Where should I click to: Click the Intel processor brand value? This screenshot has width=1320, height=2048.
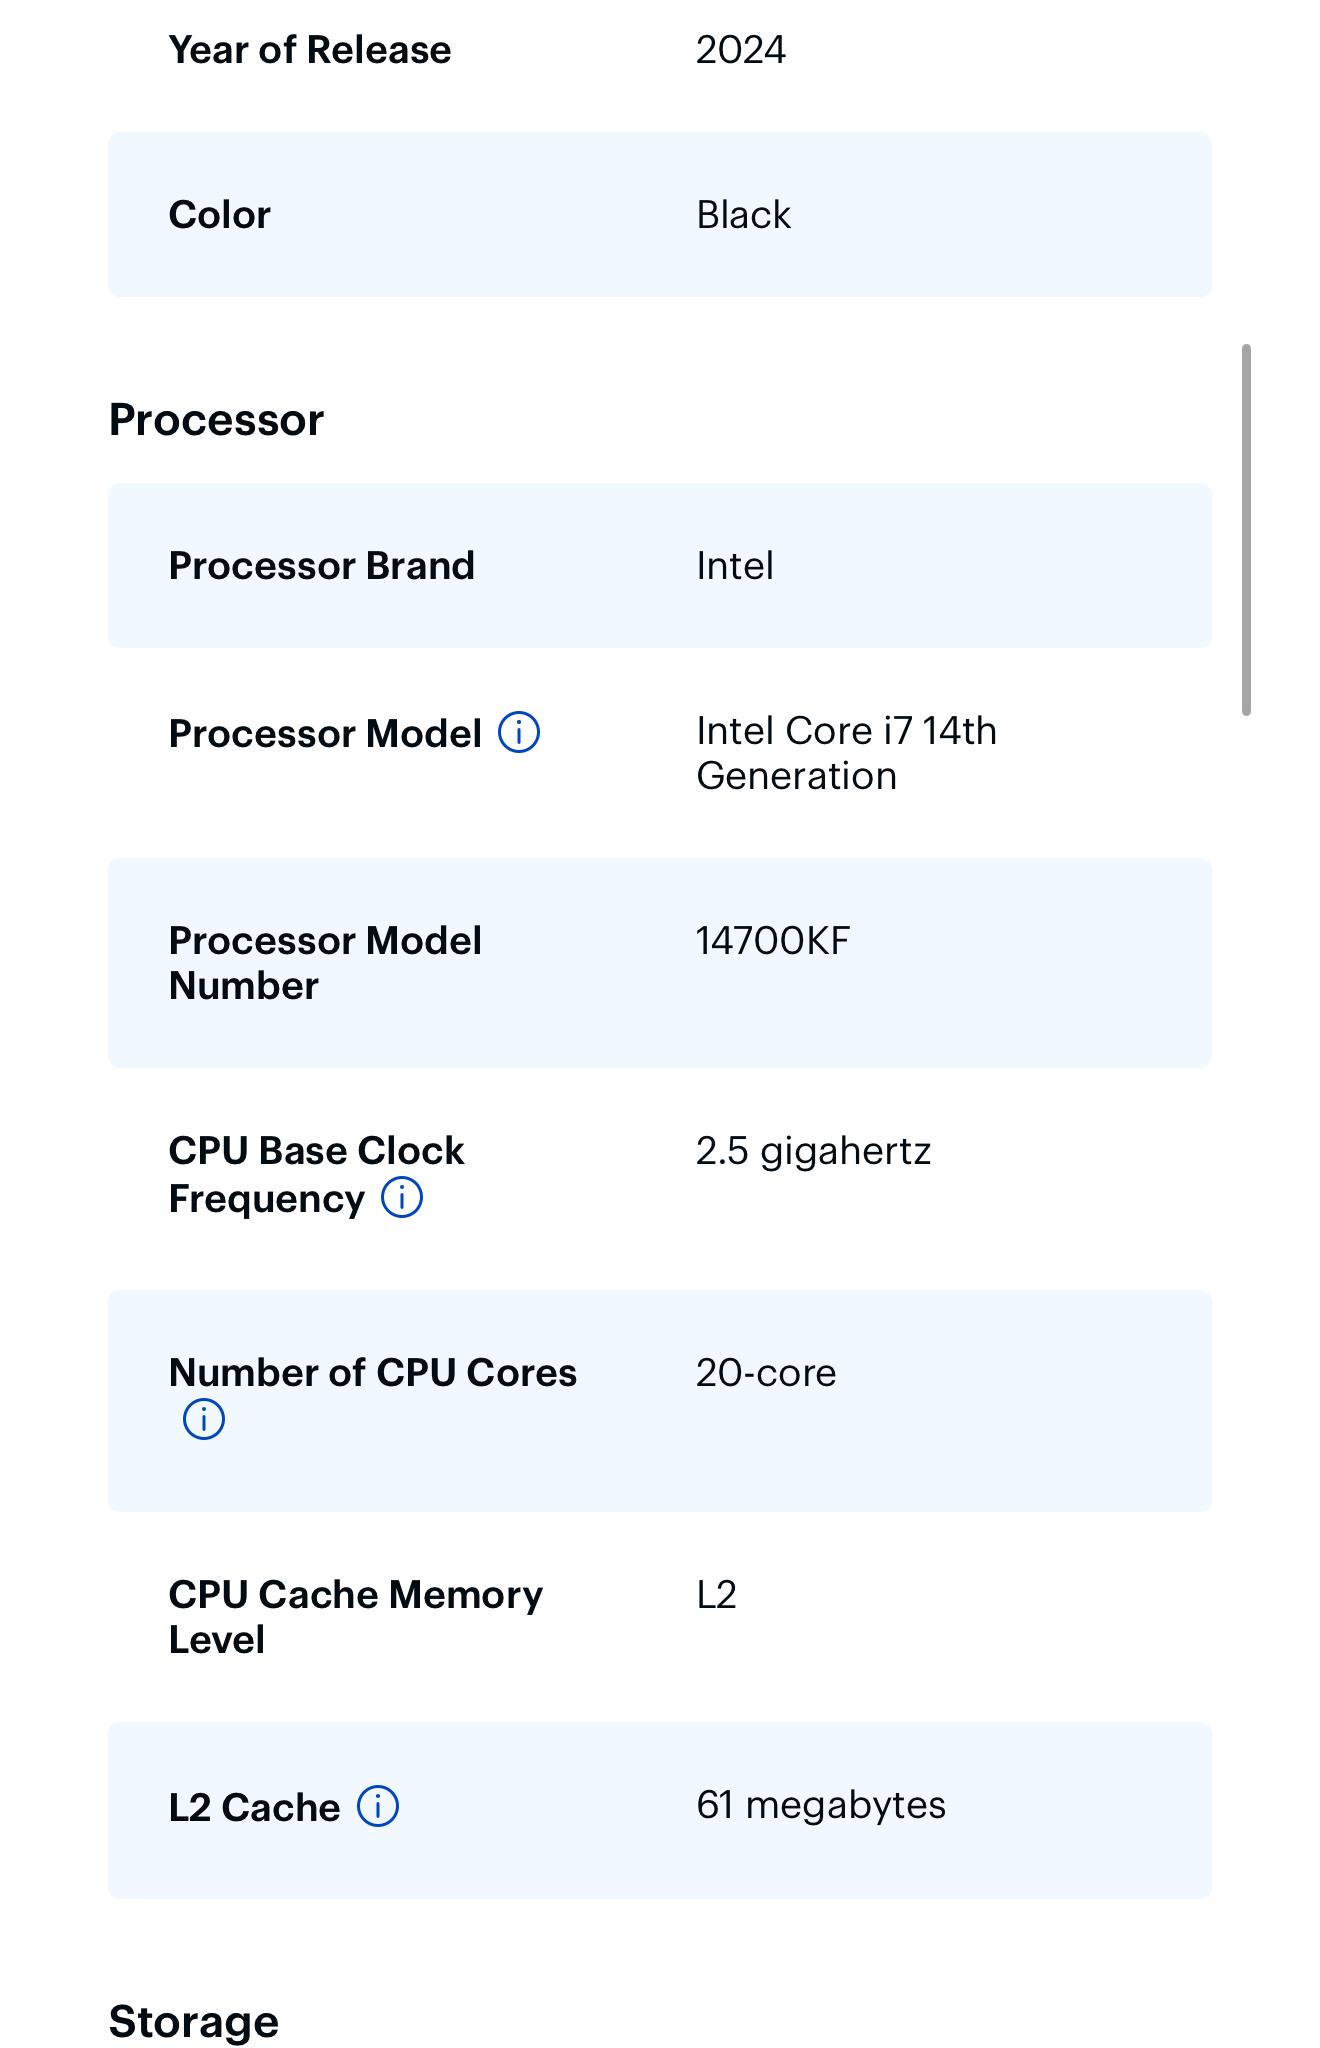[x=735, y=566]
